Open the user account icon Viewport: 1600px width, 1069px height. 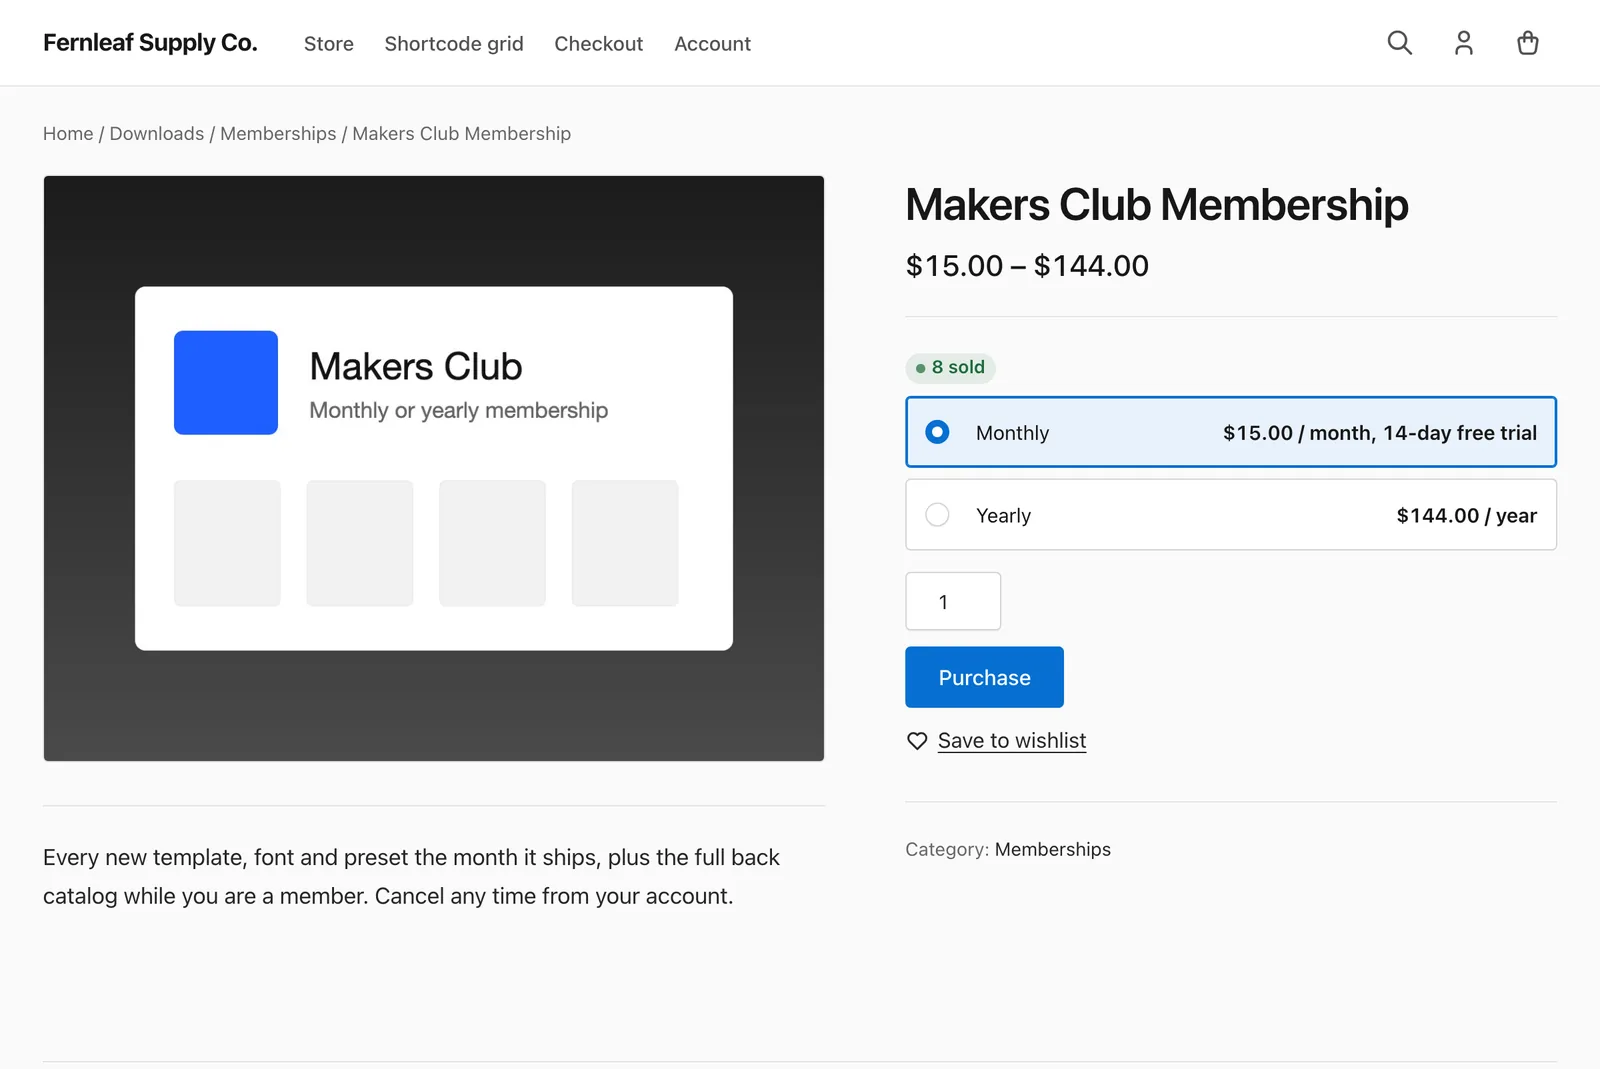1463,43
